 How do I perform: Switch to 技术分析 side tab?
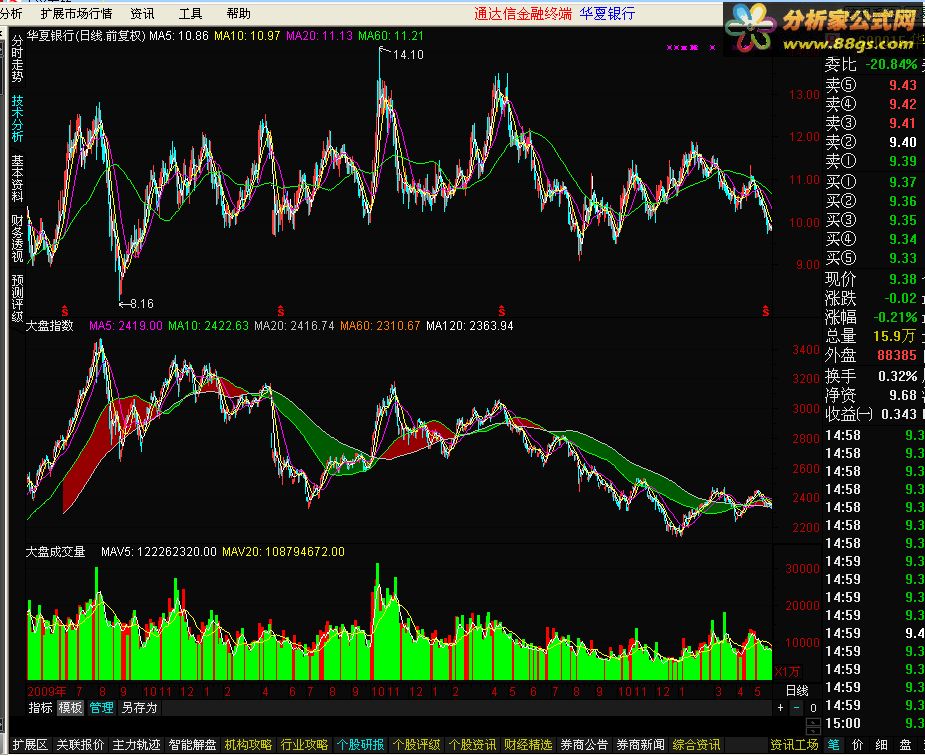click(x=17, y=119)
